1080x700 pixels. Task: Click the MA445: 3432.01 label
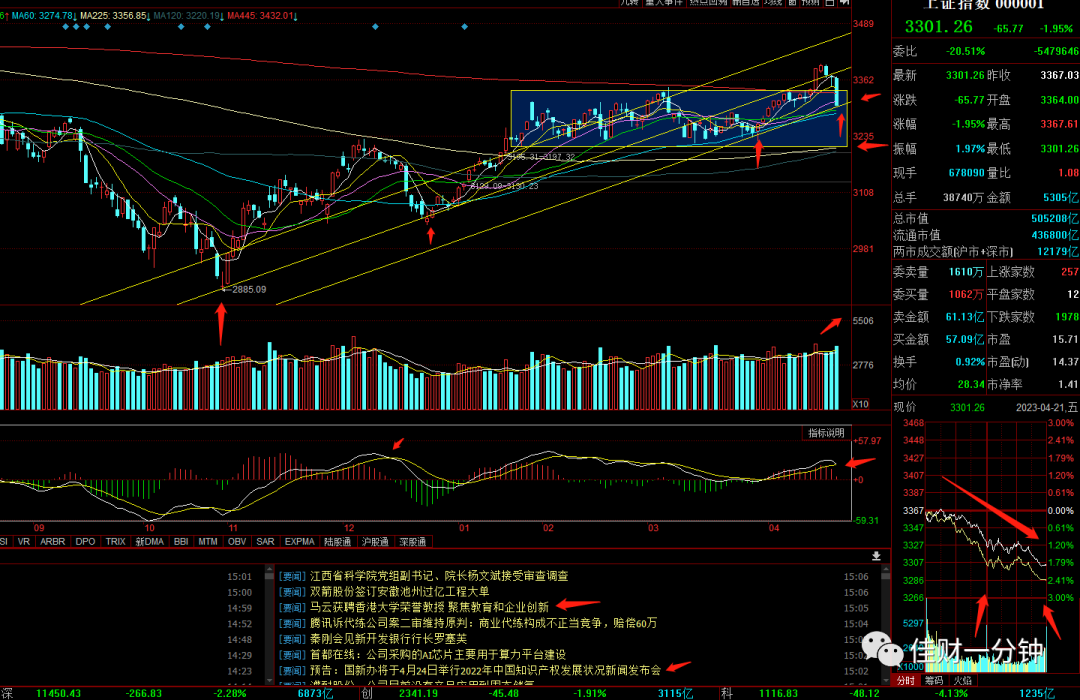(262, 15)
